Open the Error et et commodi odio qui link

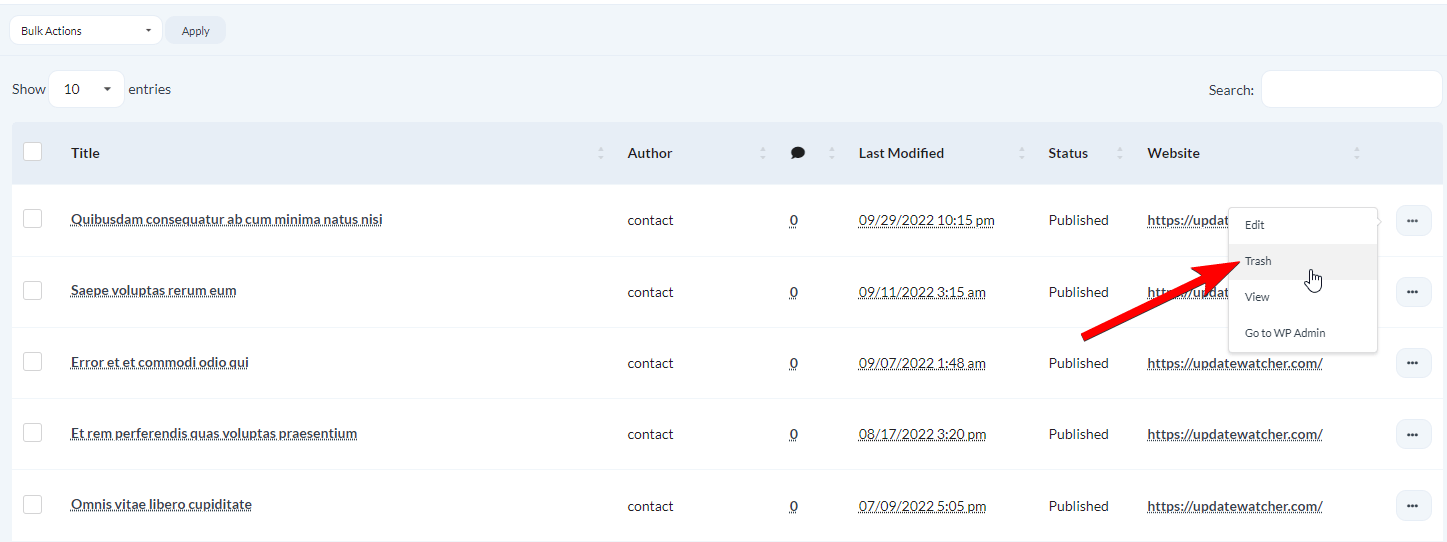point(160,363)
